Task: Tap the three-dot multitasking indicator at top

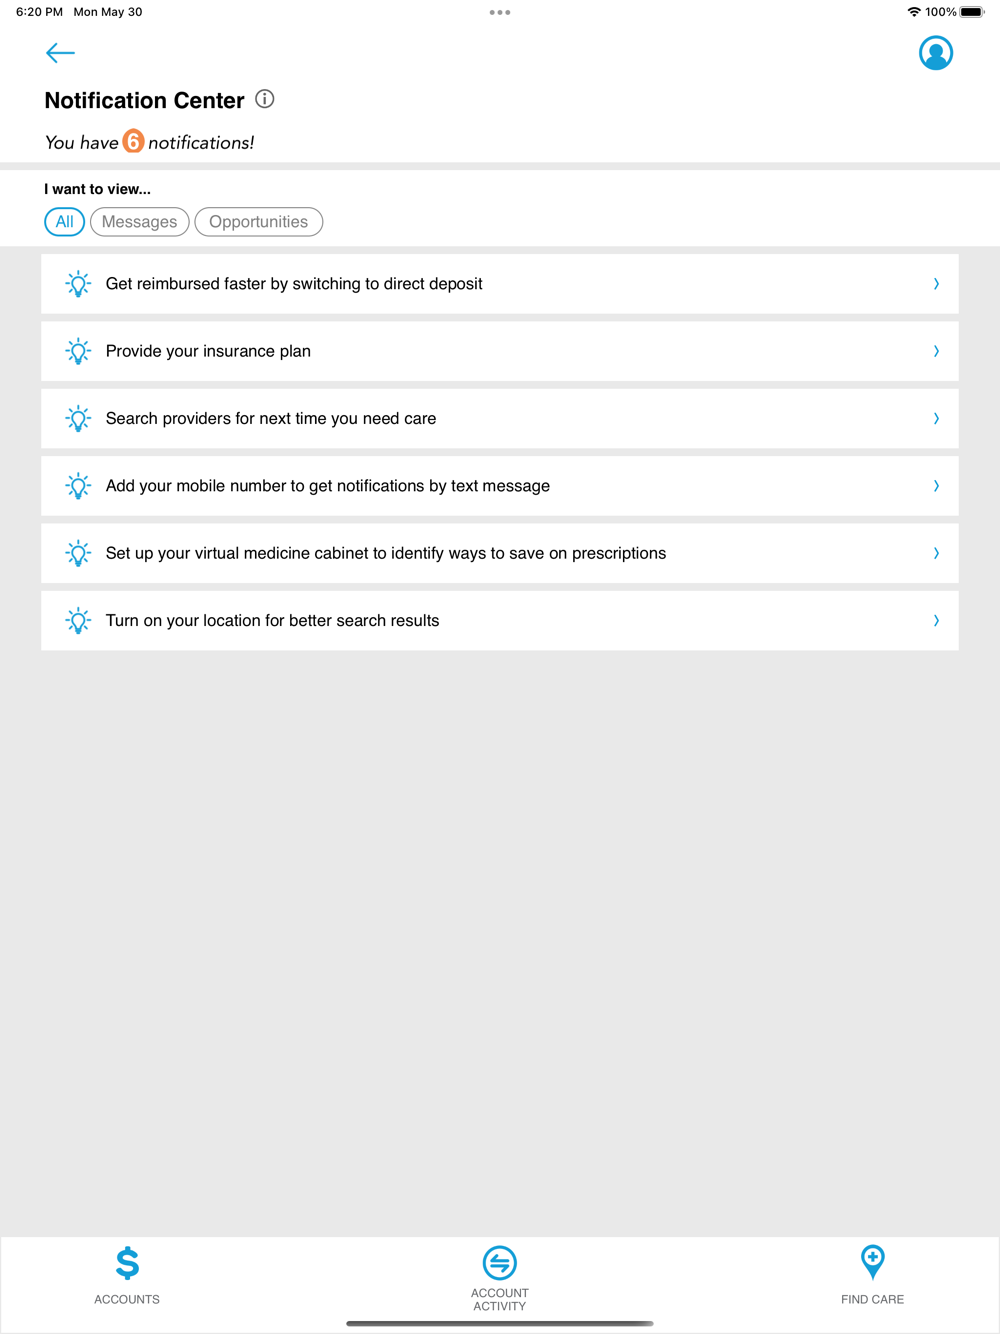Action: pos(500,13)
